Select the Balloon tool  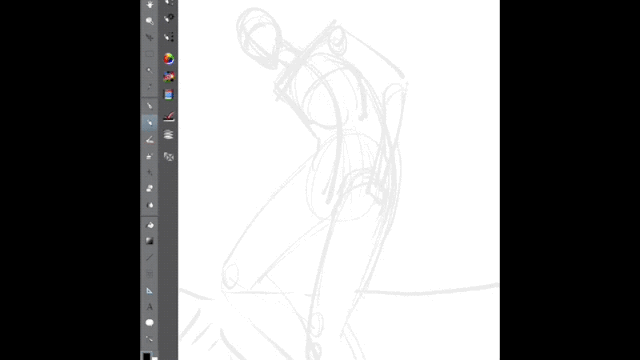[x=149, y=323]
